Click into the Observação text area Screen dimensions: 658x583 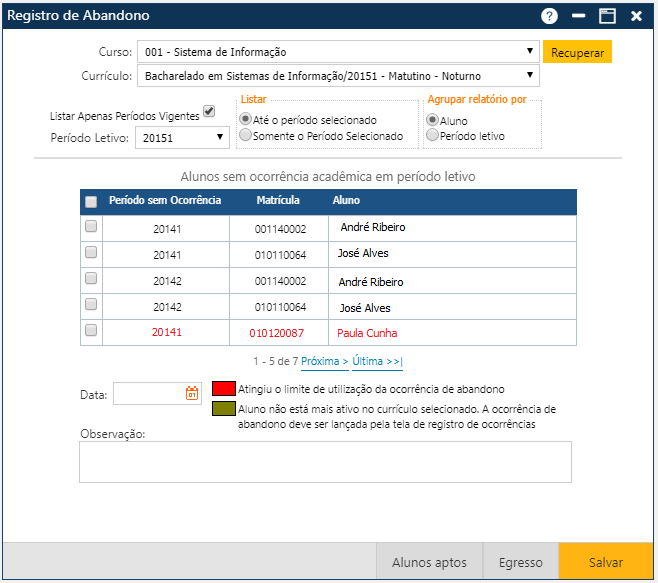(x=325, y=462)
